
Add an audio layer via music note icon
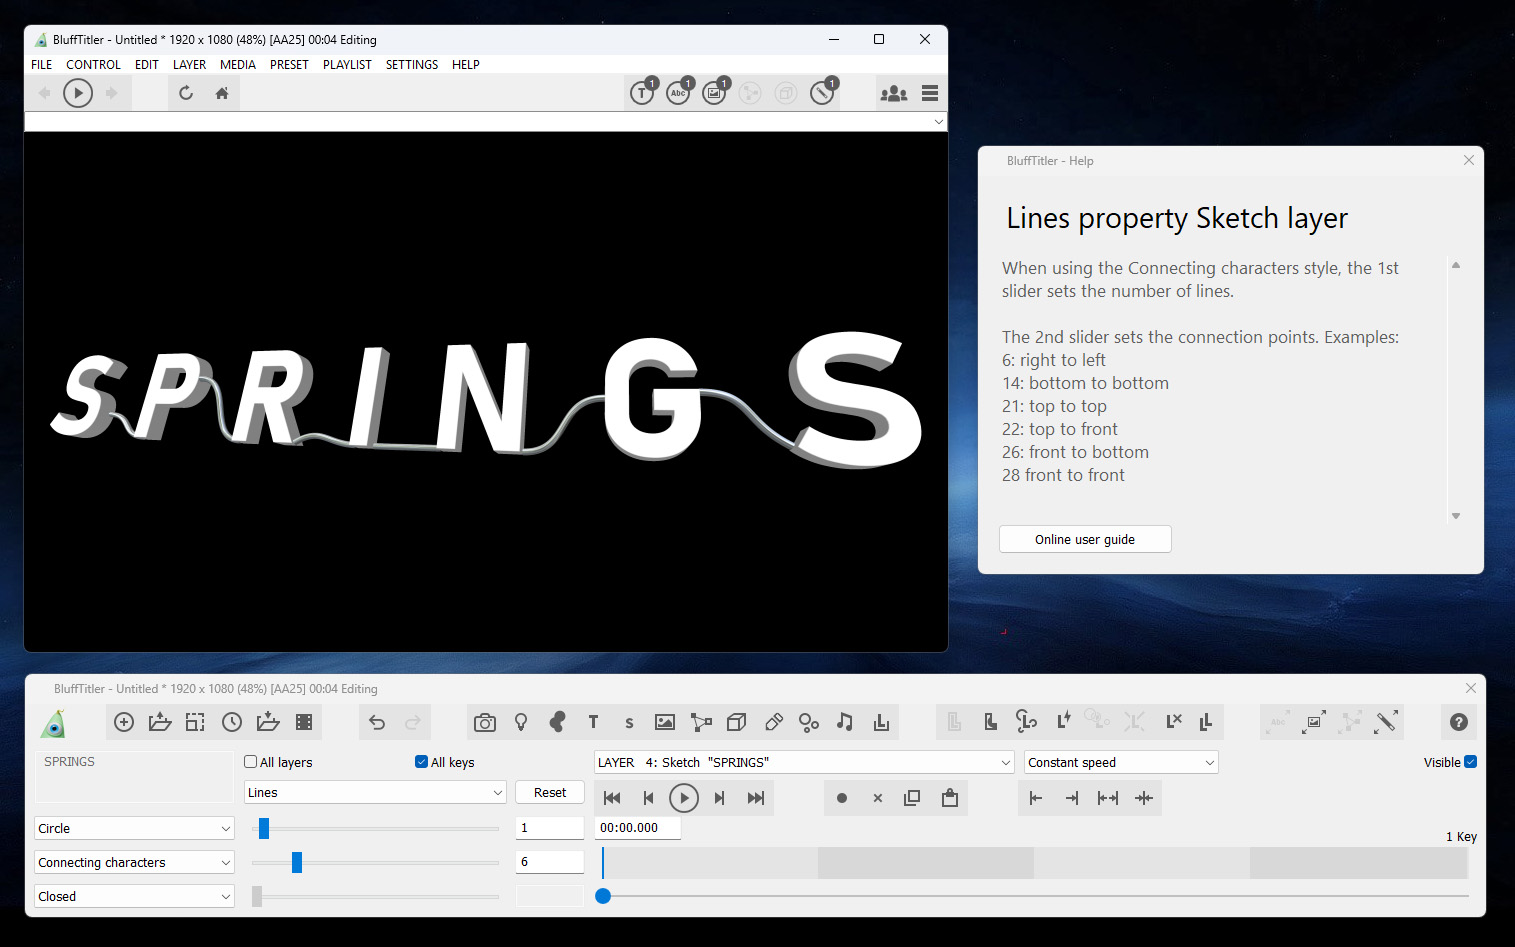[x=845, y=722]
